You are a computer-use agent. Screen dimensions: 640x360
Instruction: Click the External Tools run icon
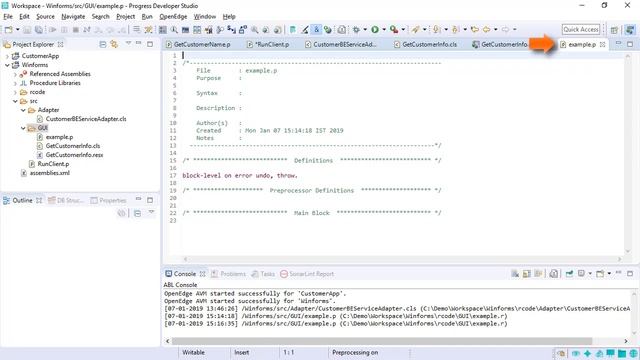(x=393, y=29)
